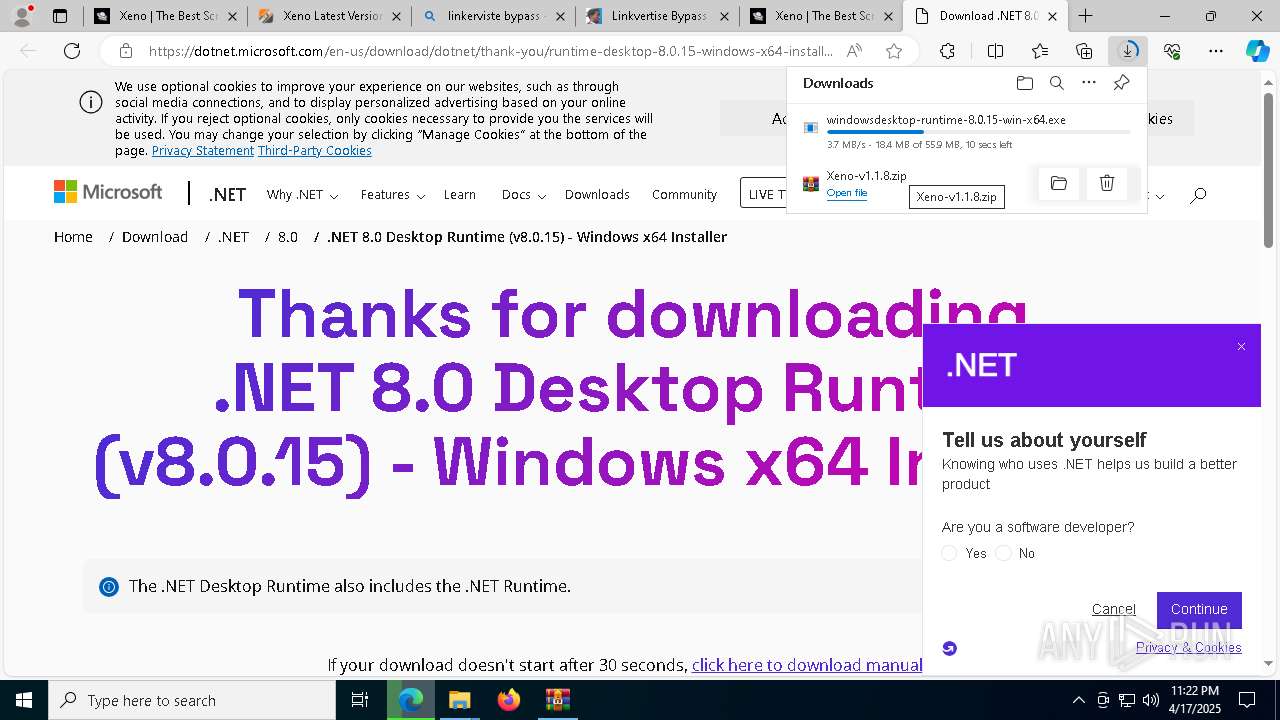The height and width of the screenshot is (720, 1280).
Task: Open WinRAR from taskbar
Action: point(557,700)
